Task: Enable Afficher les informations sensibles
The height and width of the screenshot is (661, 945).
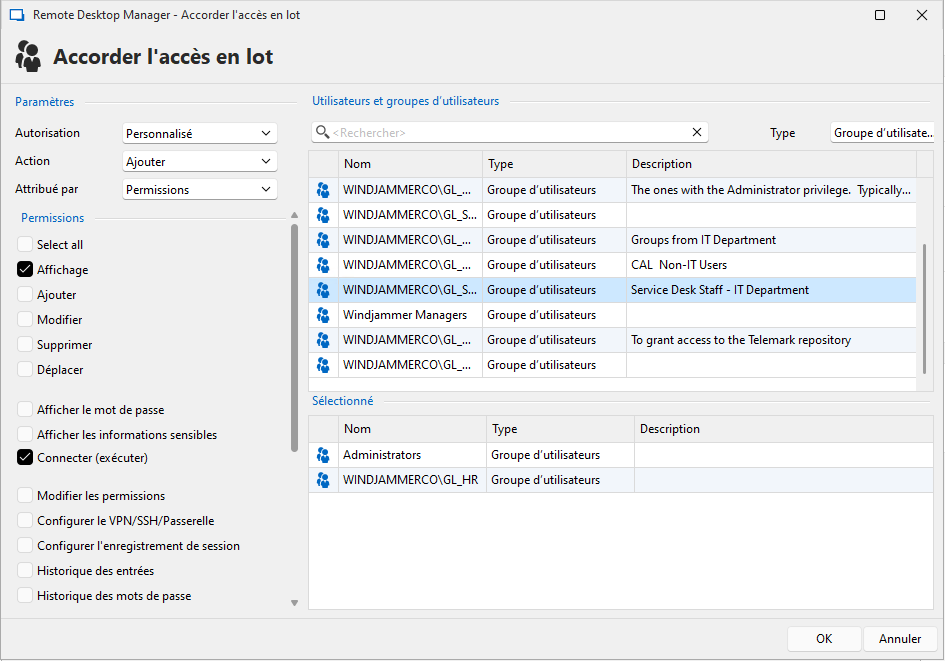Action: (x=25, y=434)
